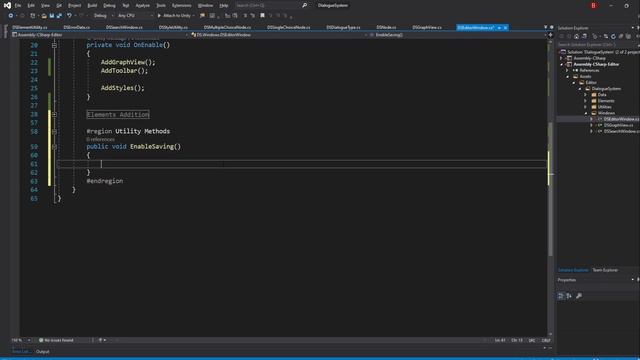Open the EnableSaving member dropdown
This screenshot has height=360, width=640.
click(x=457, y=35)
